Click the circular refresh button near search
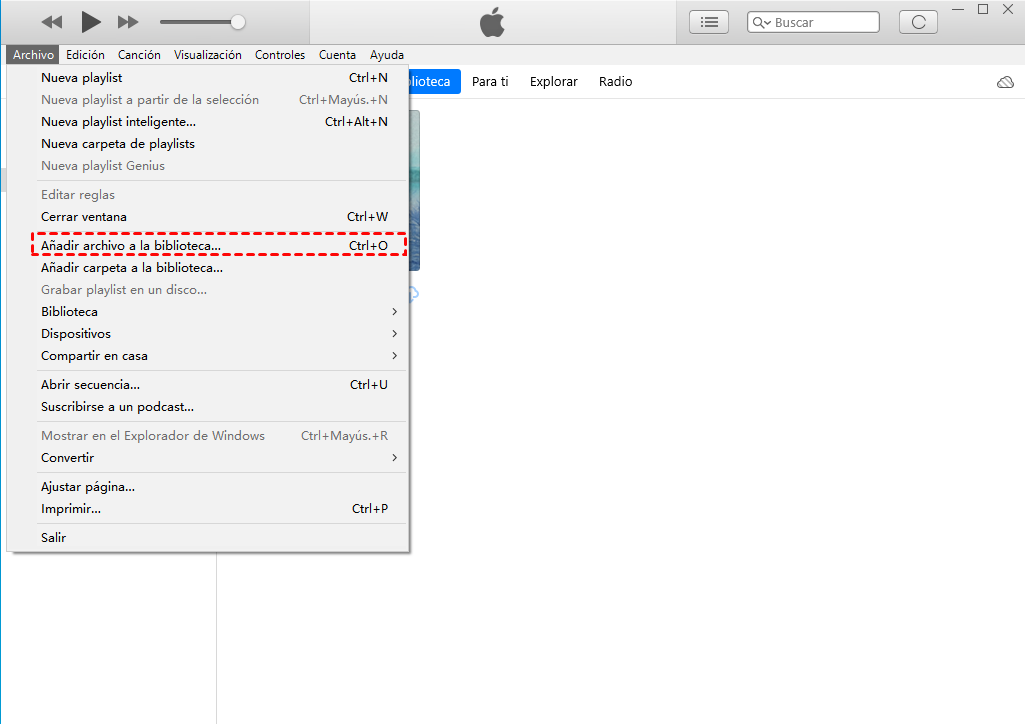 click(918, 22)
